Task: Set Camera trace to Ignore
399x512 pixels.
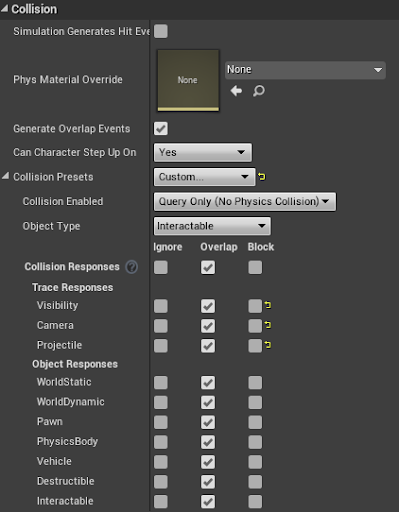Action: click(x=161, y=326)
